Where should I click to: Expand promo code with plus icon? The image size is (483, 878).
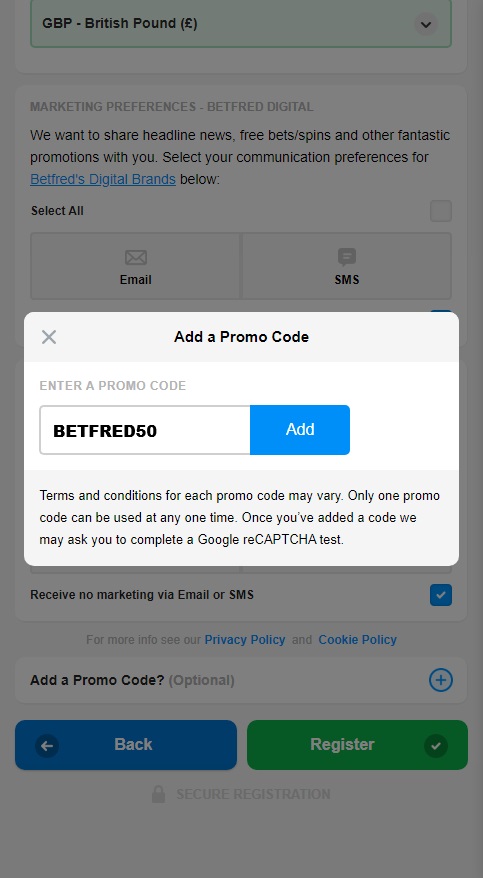(x=440, y=680)
